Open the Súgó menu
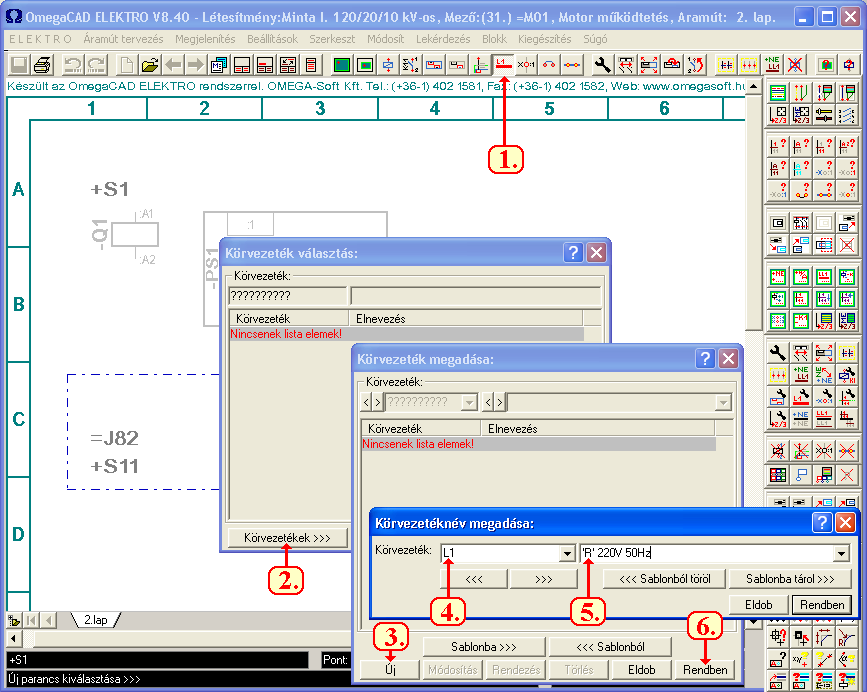This screenshot has height=692, width=867. (595, 39)
